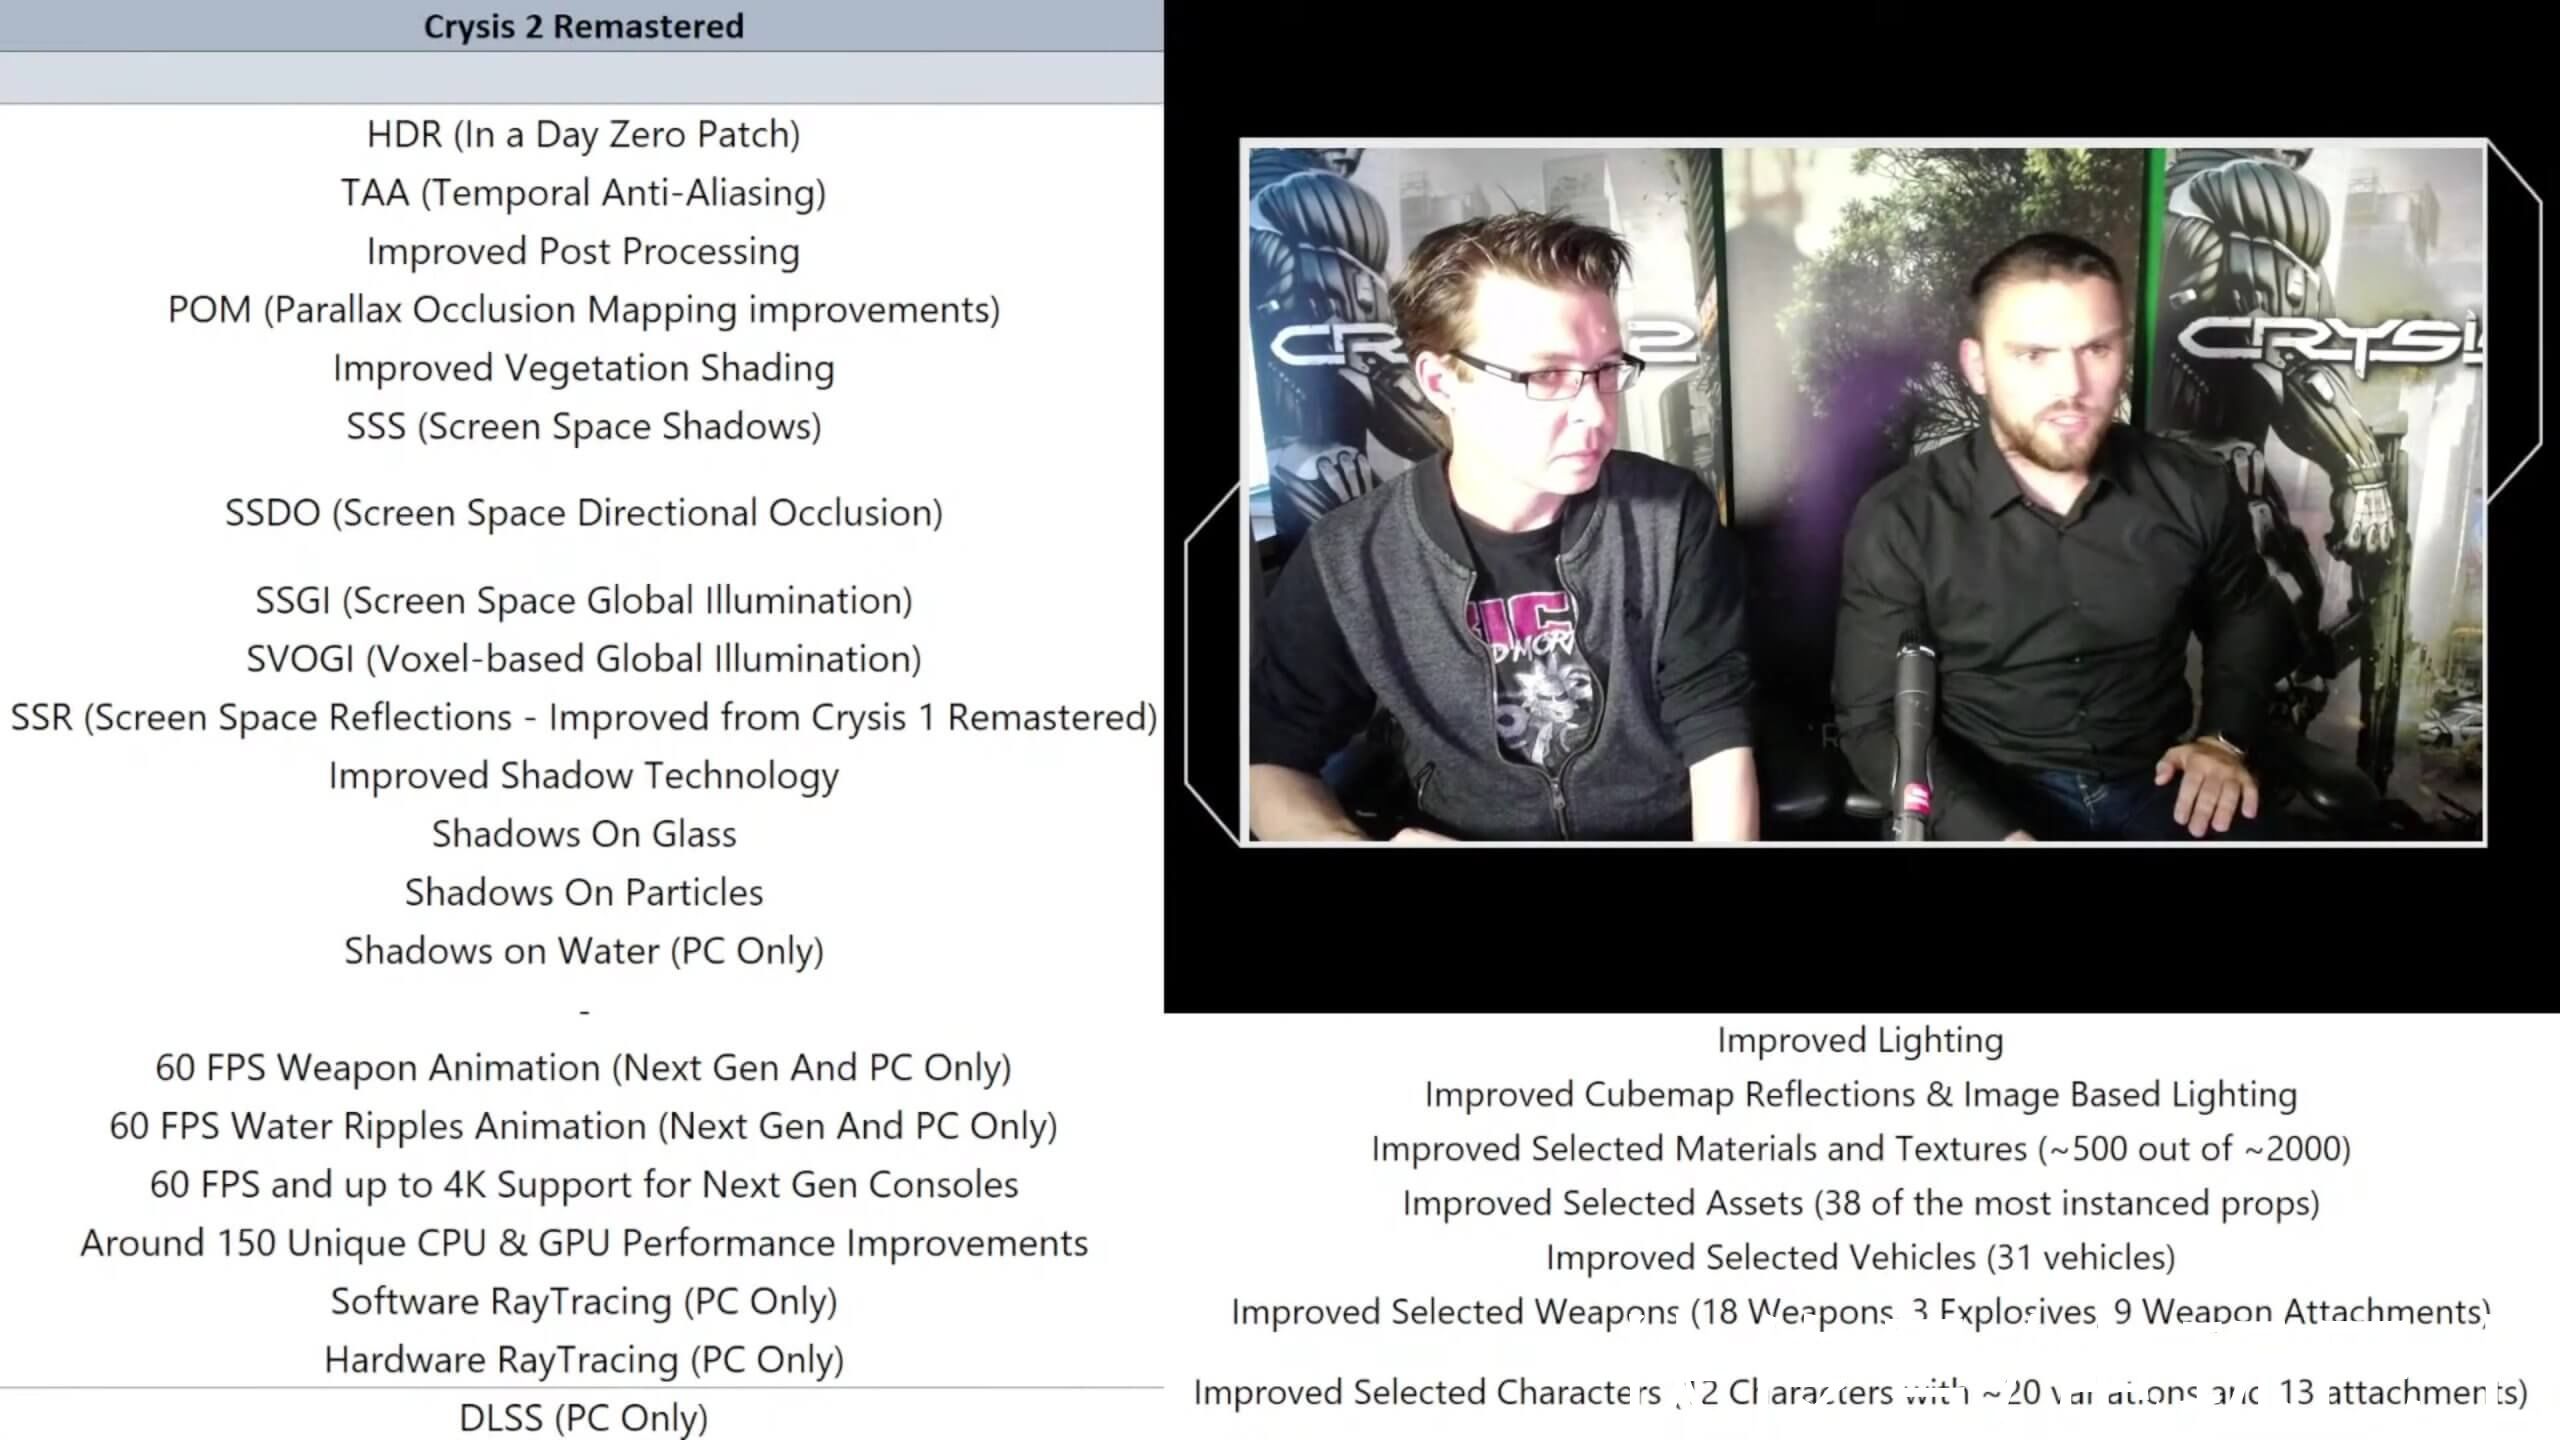Viewport: 2560px width, 1440px height.
Task: Select the Crysis 2 Remastered header
Action: click(582, 26)
